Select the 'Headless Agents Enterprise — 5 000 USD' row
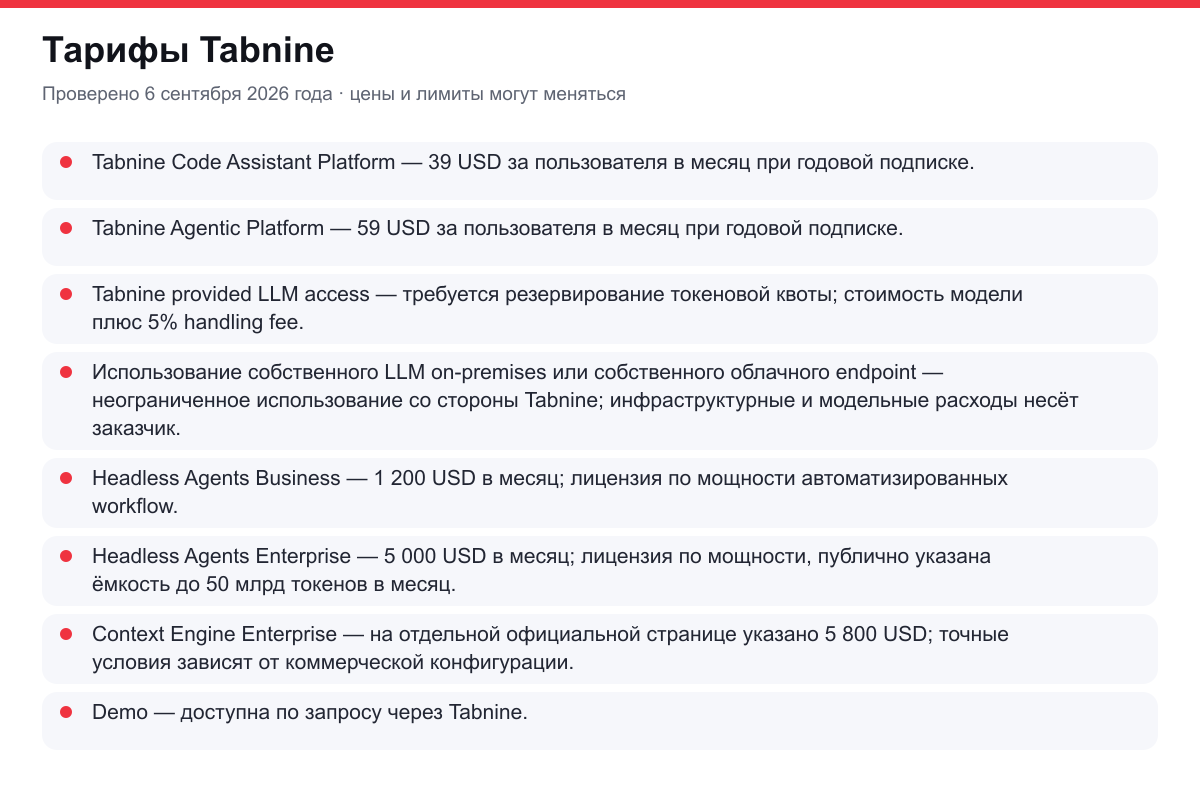The image size is (1200, 792). coord(600,571)
